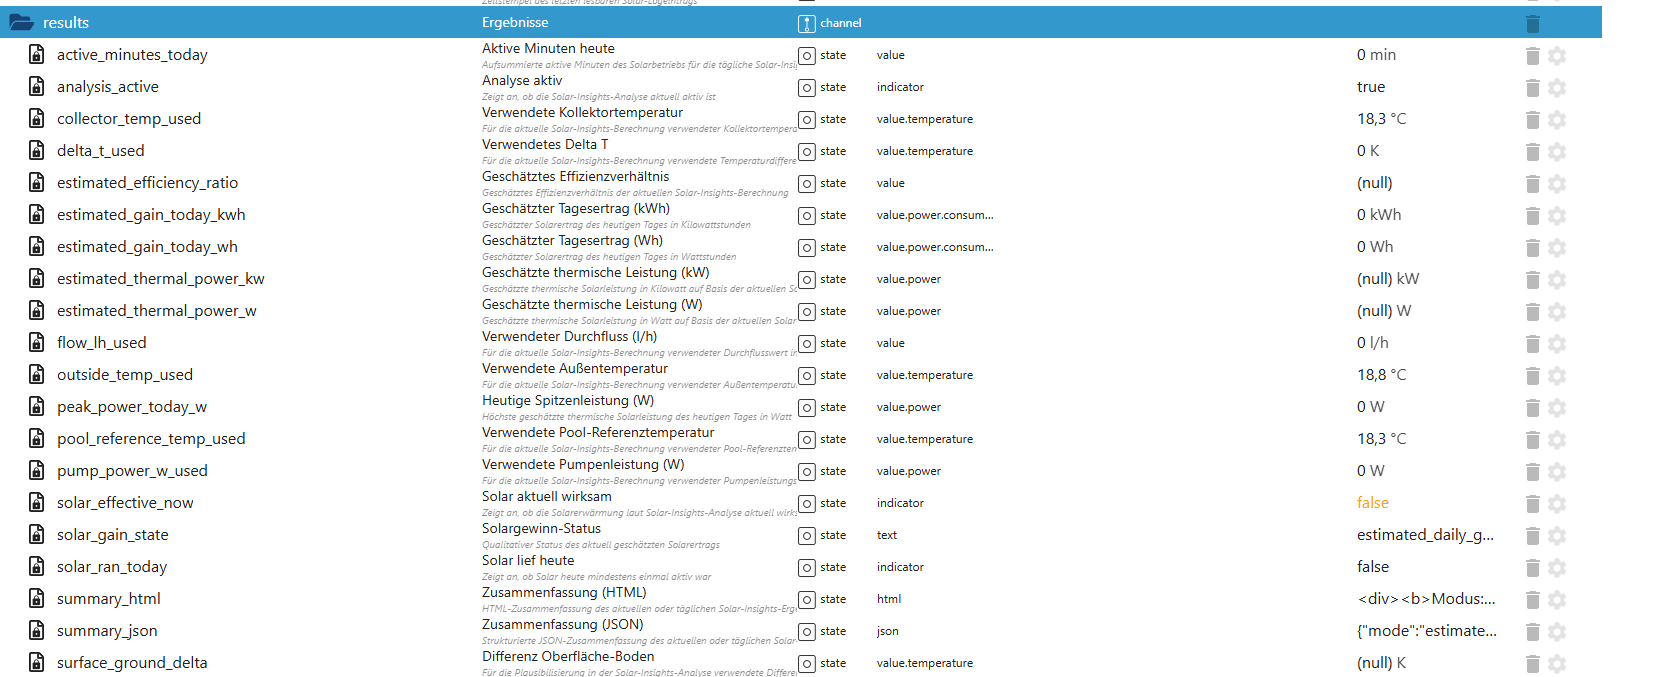Click role value.power.consum... of estimated_gain_today_wh
The image size is (1656, 677).
tap(935, 247)
